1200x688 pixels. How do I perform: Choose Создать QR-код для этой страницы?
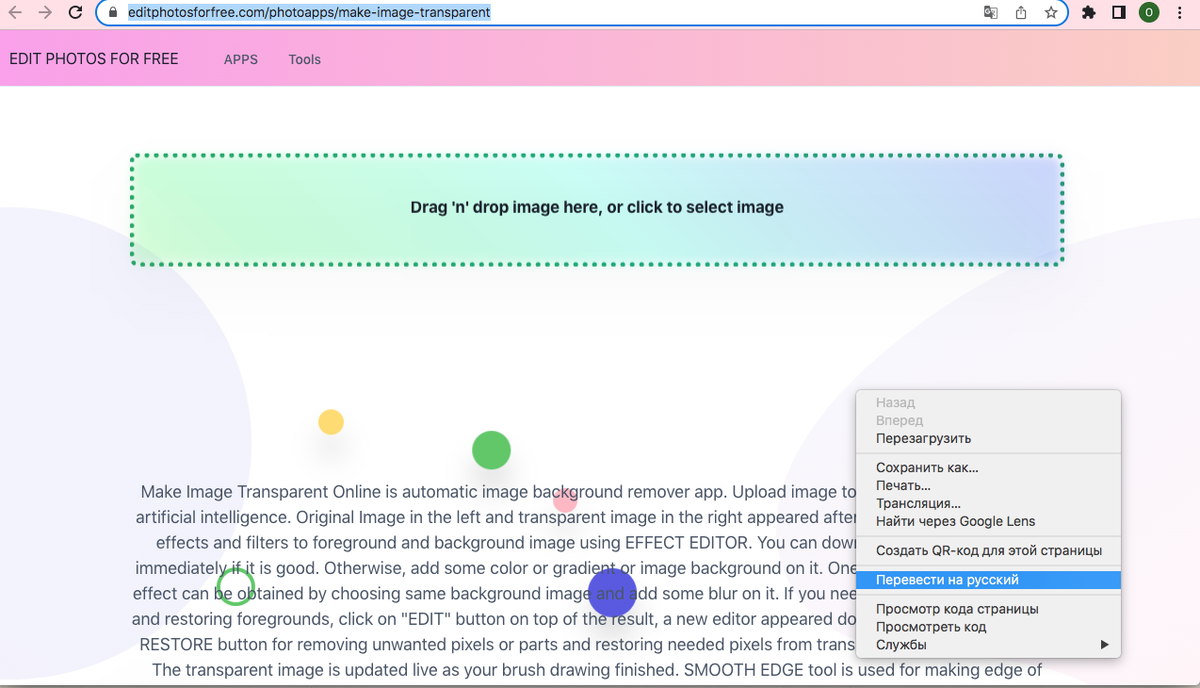pyautogui.click(x=988, y=550)
